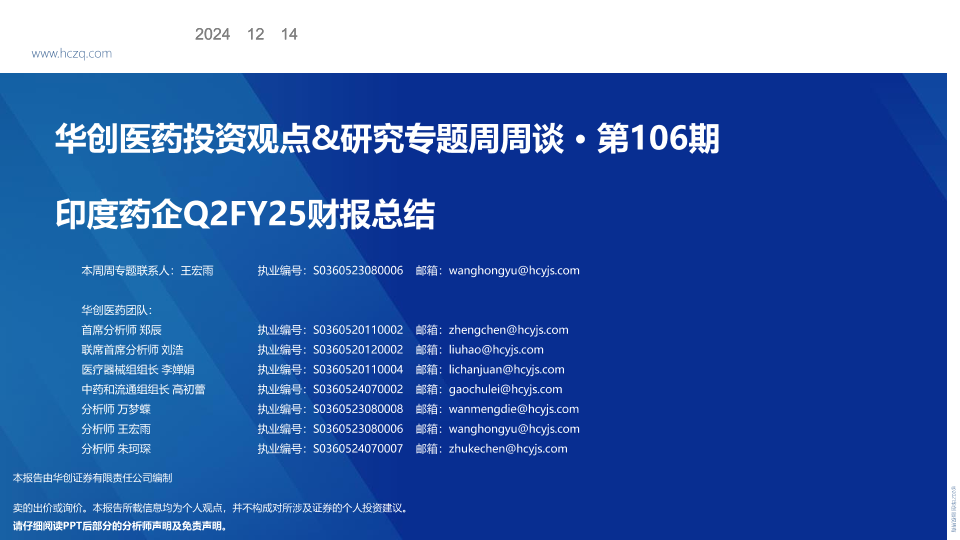This screenshot has height=540, width=960.
Task: Click the year 2024 in the date
Action: pyautogui.click(x=212, y=34)
